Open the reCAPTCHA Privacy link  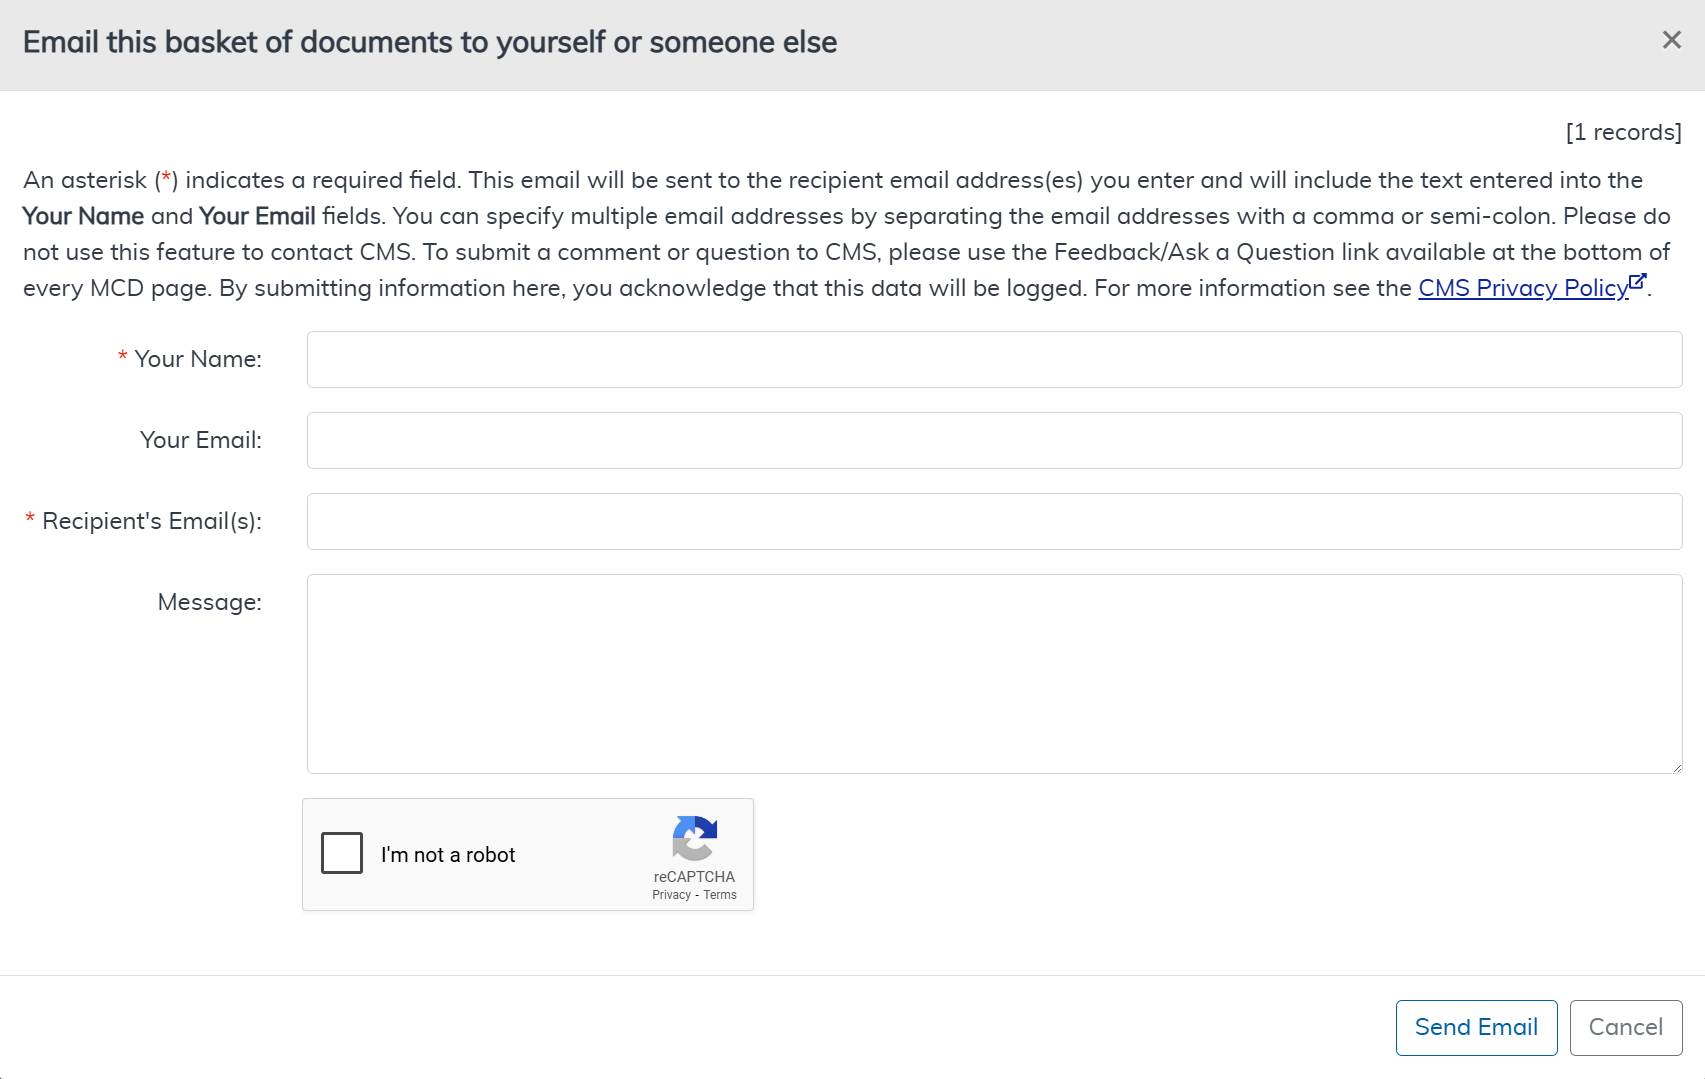[671, 895]
